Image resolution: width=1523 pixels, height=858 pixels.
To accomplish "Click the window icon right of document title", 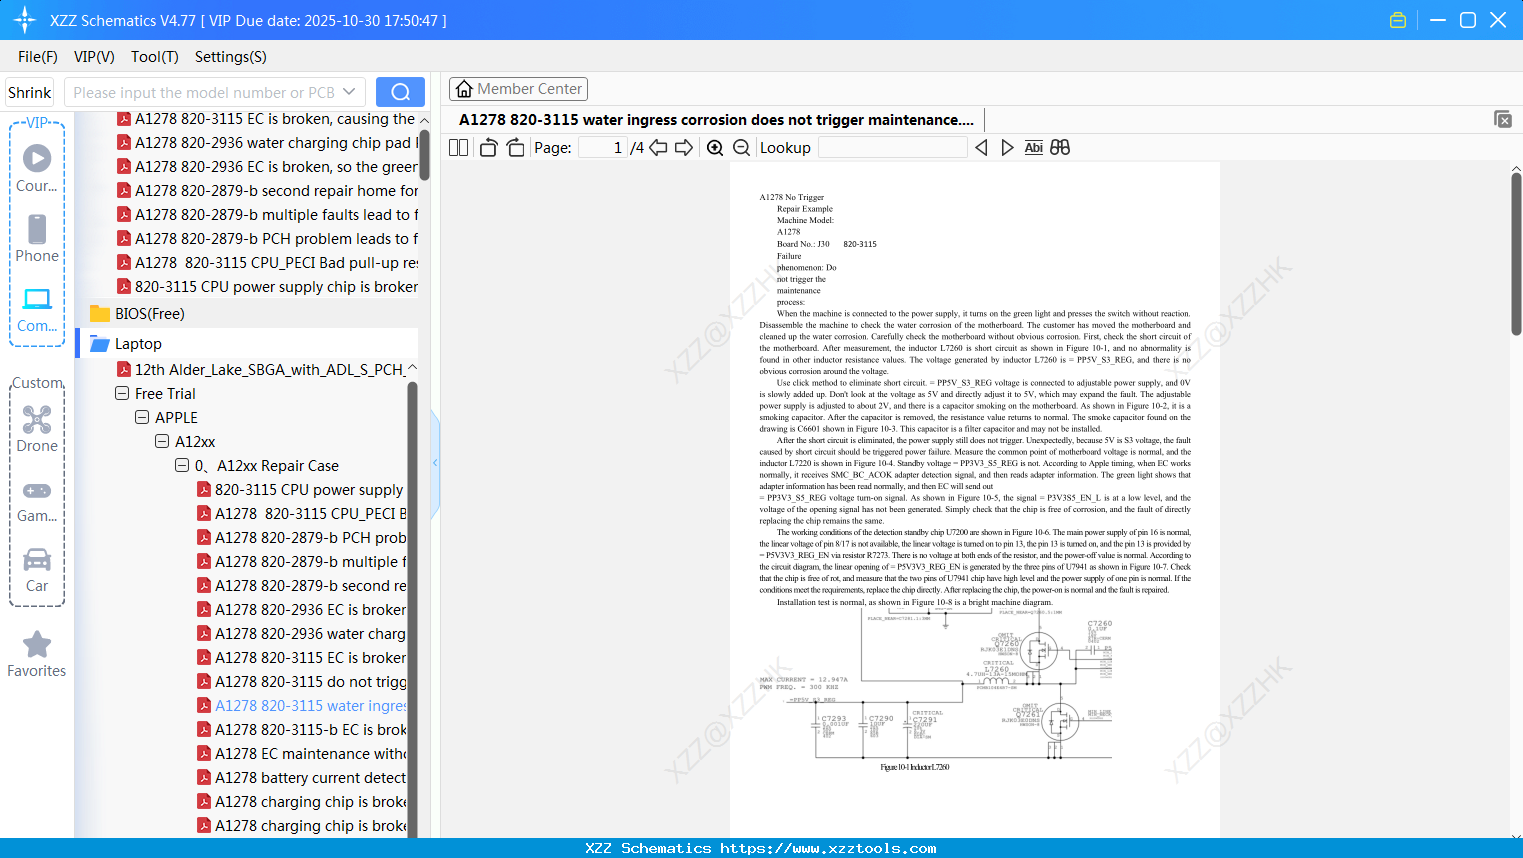I will 1503,119.
